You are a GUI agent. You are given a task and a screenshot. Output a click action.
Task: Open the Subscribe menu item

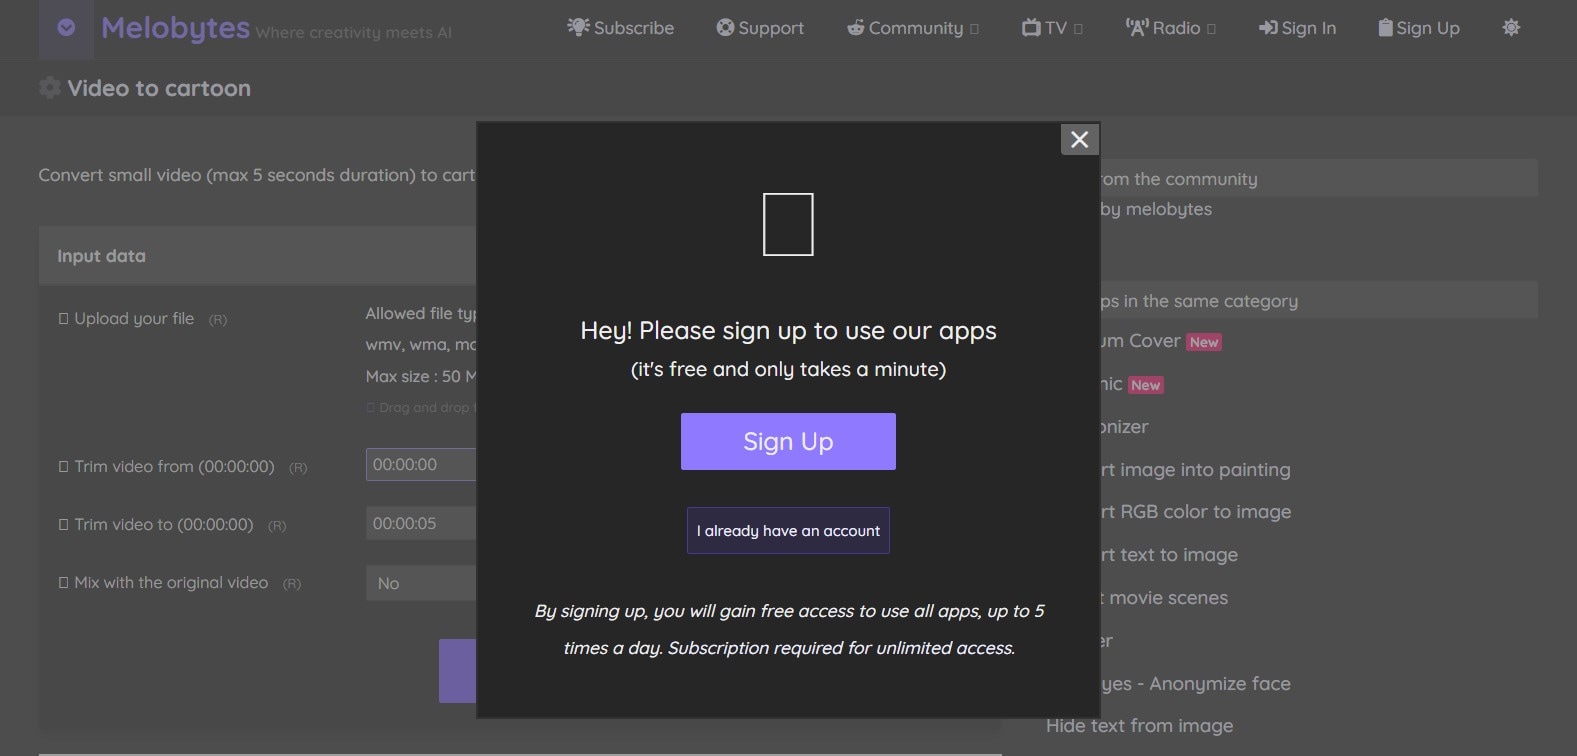tap(620, 28)
